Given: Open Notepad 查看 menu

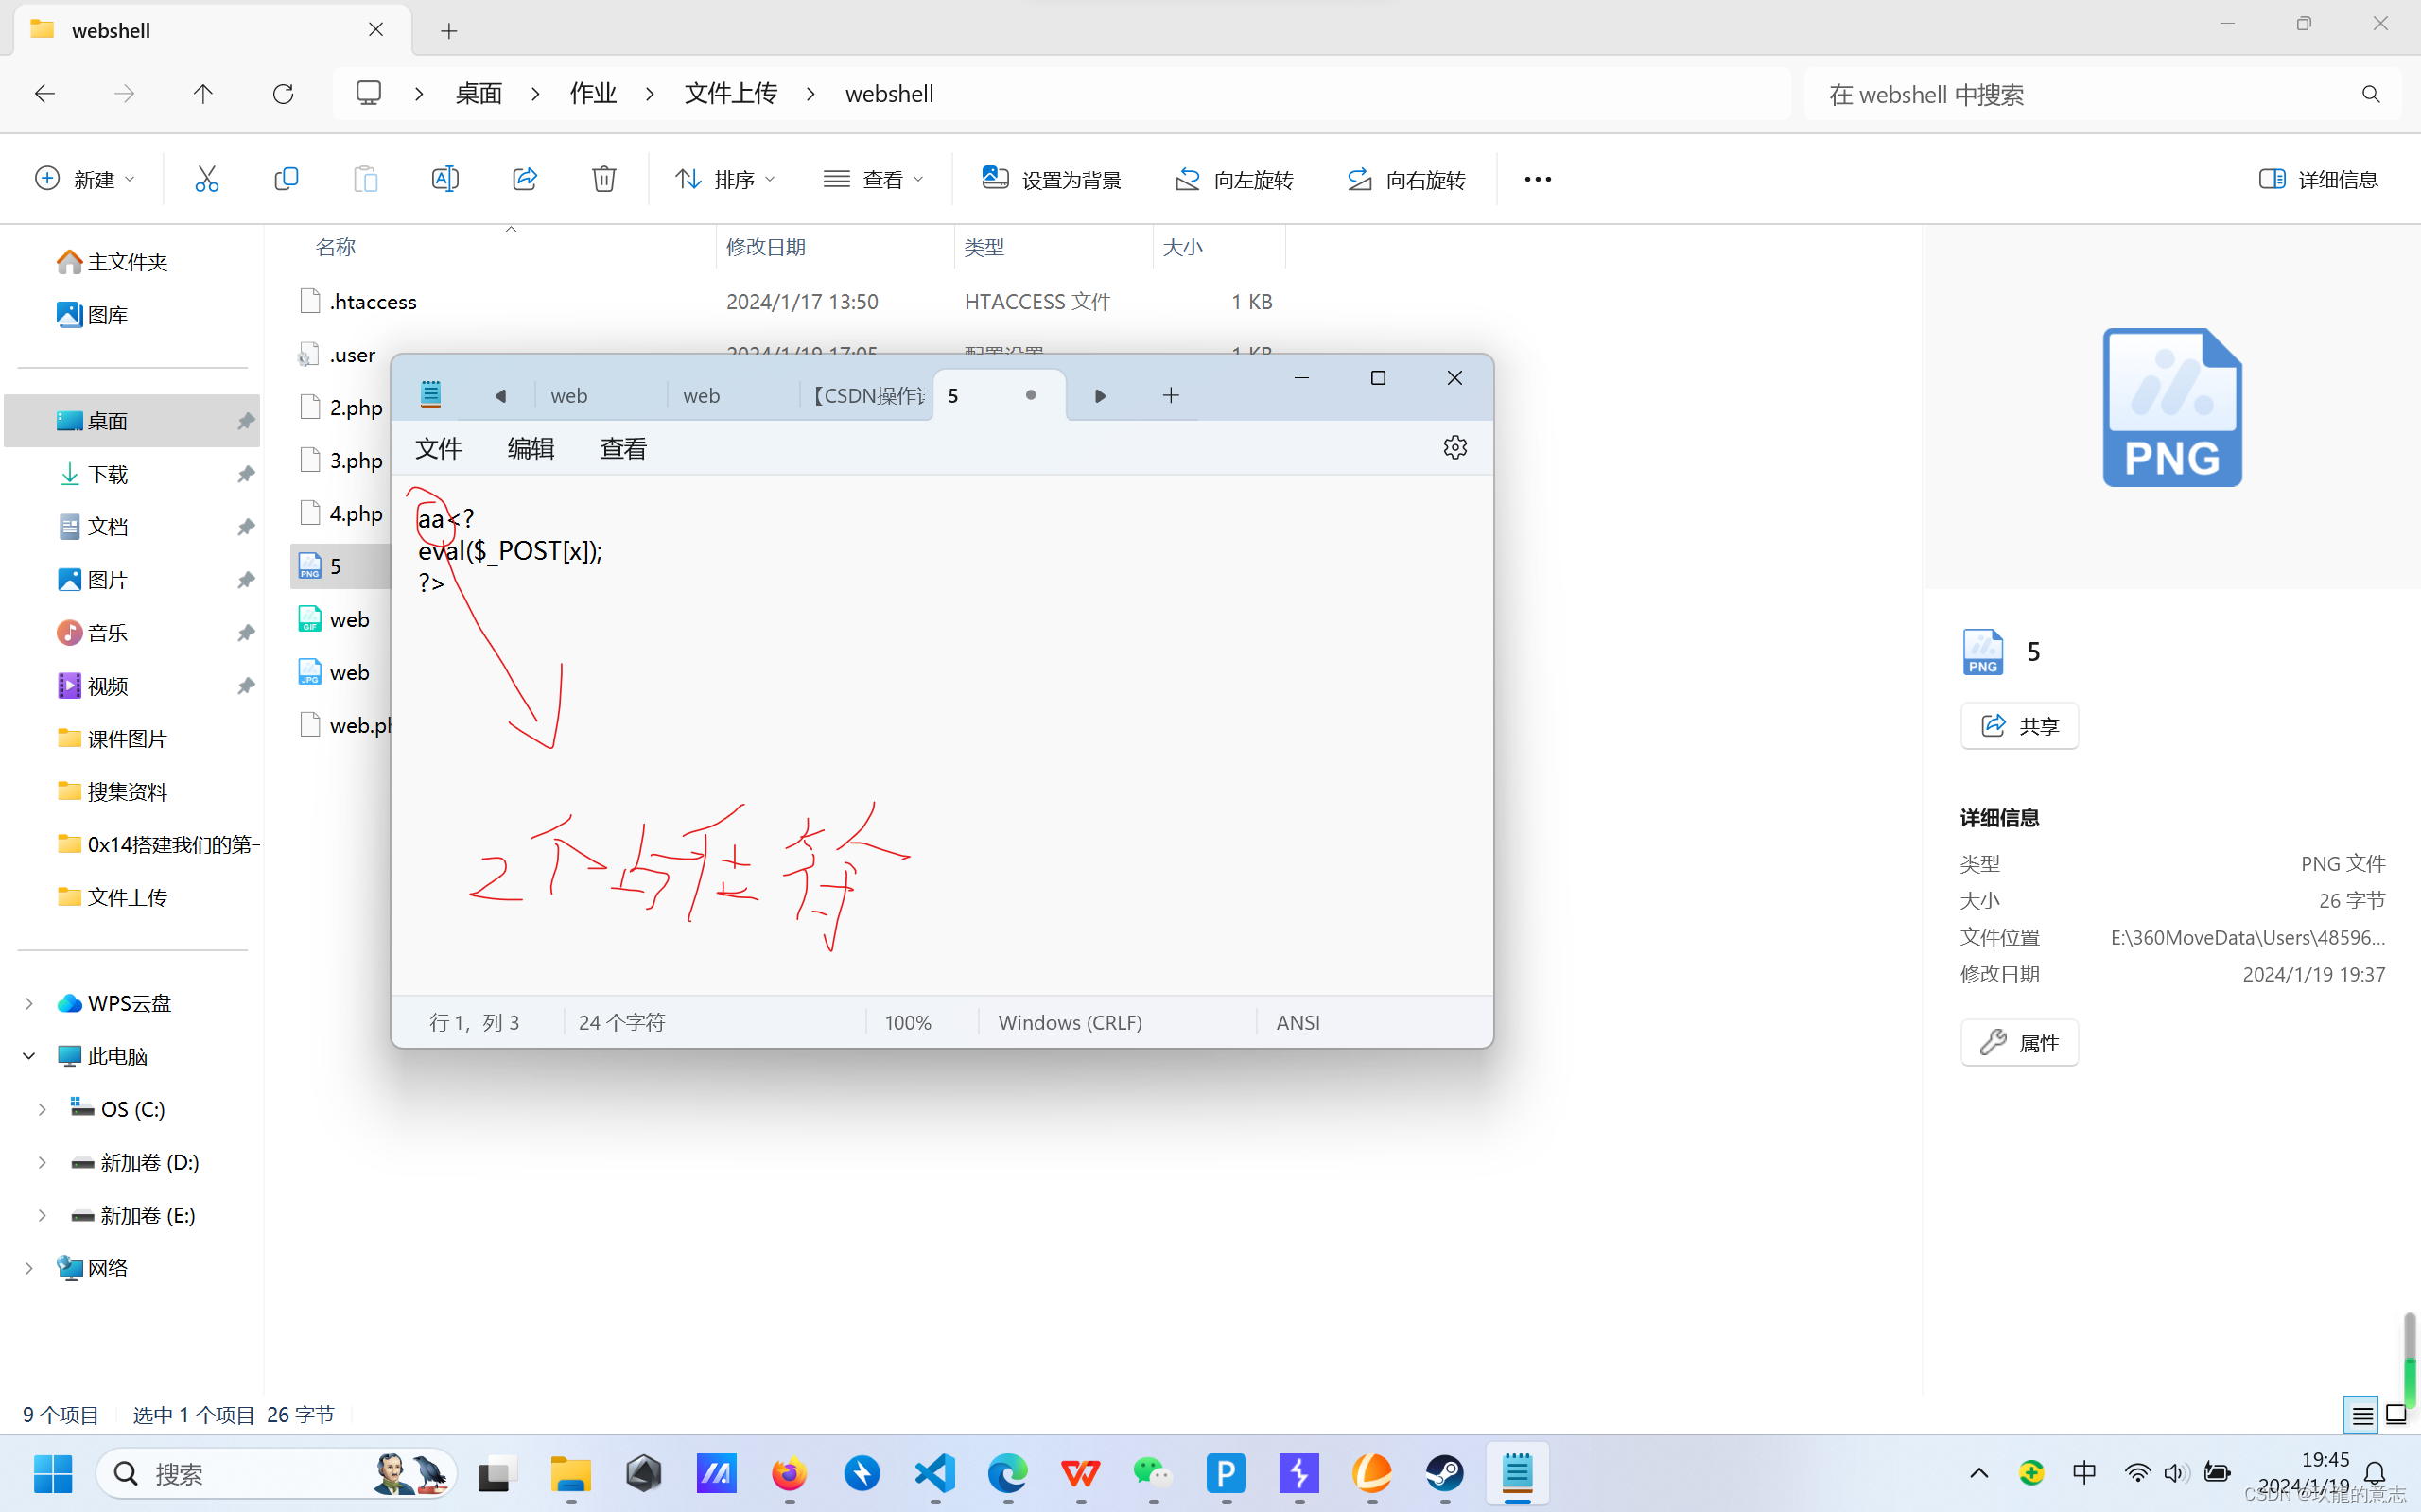Looking at the screenshot, I should tap(623, 448).
